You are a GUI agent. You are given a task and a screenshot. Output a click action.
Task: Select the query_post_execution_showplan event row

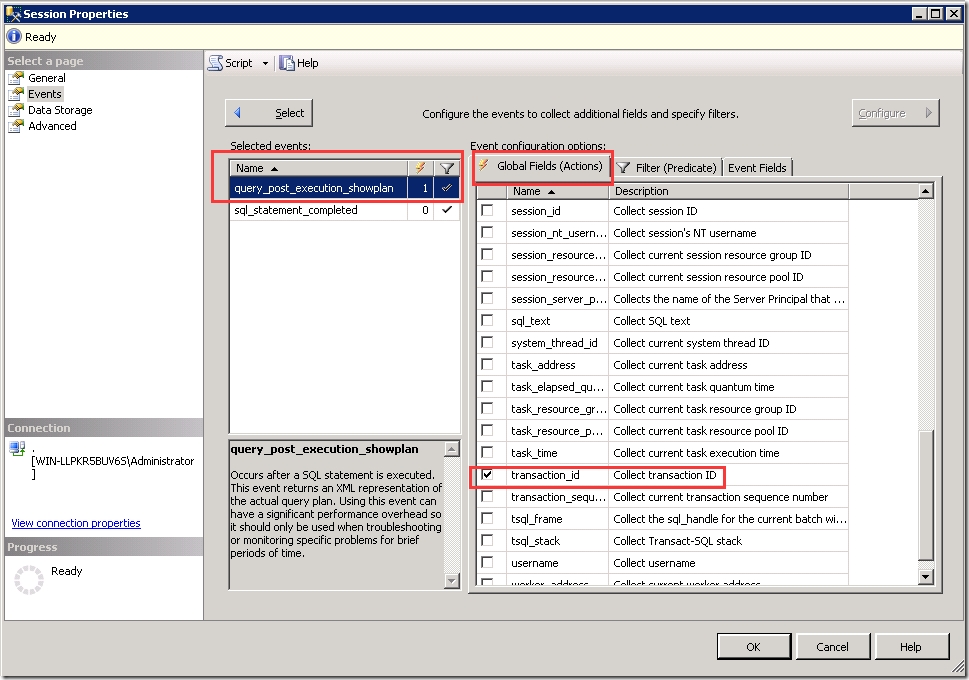(345, 188)
